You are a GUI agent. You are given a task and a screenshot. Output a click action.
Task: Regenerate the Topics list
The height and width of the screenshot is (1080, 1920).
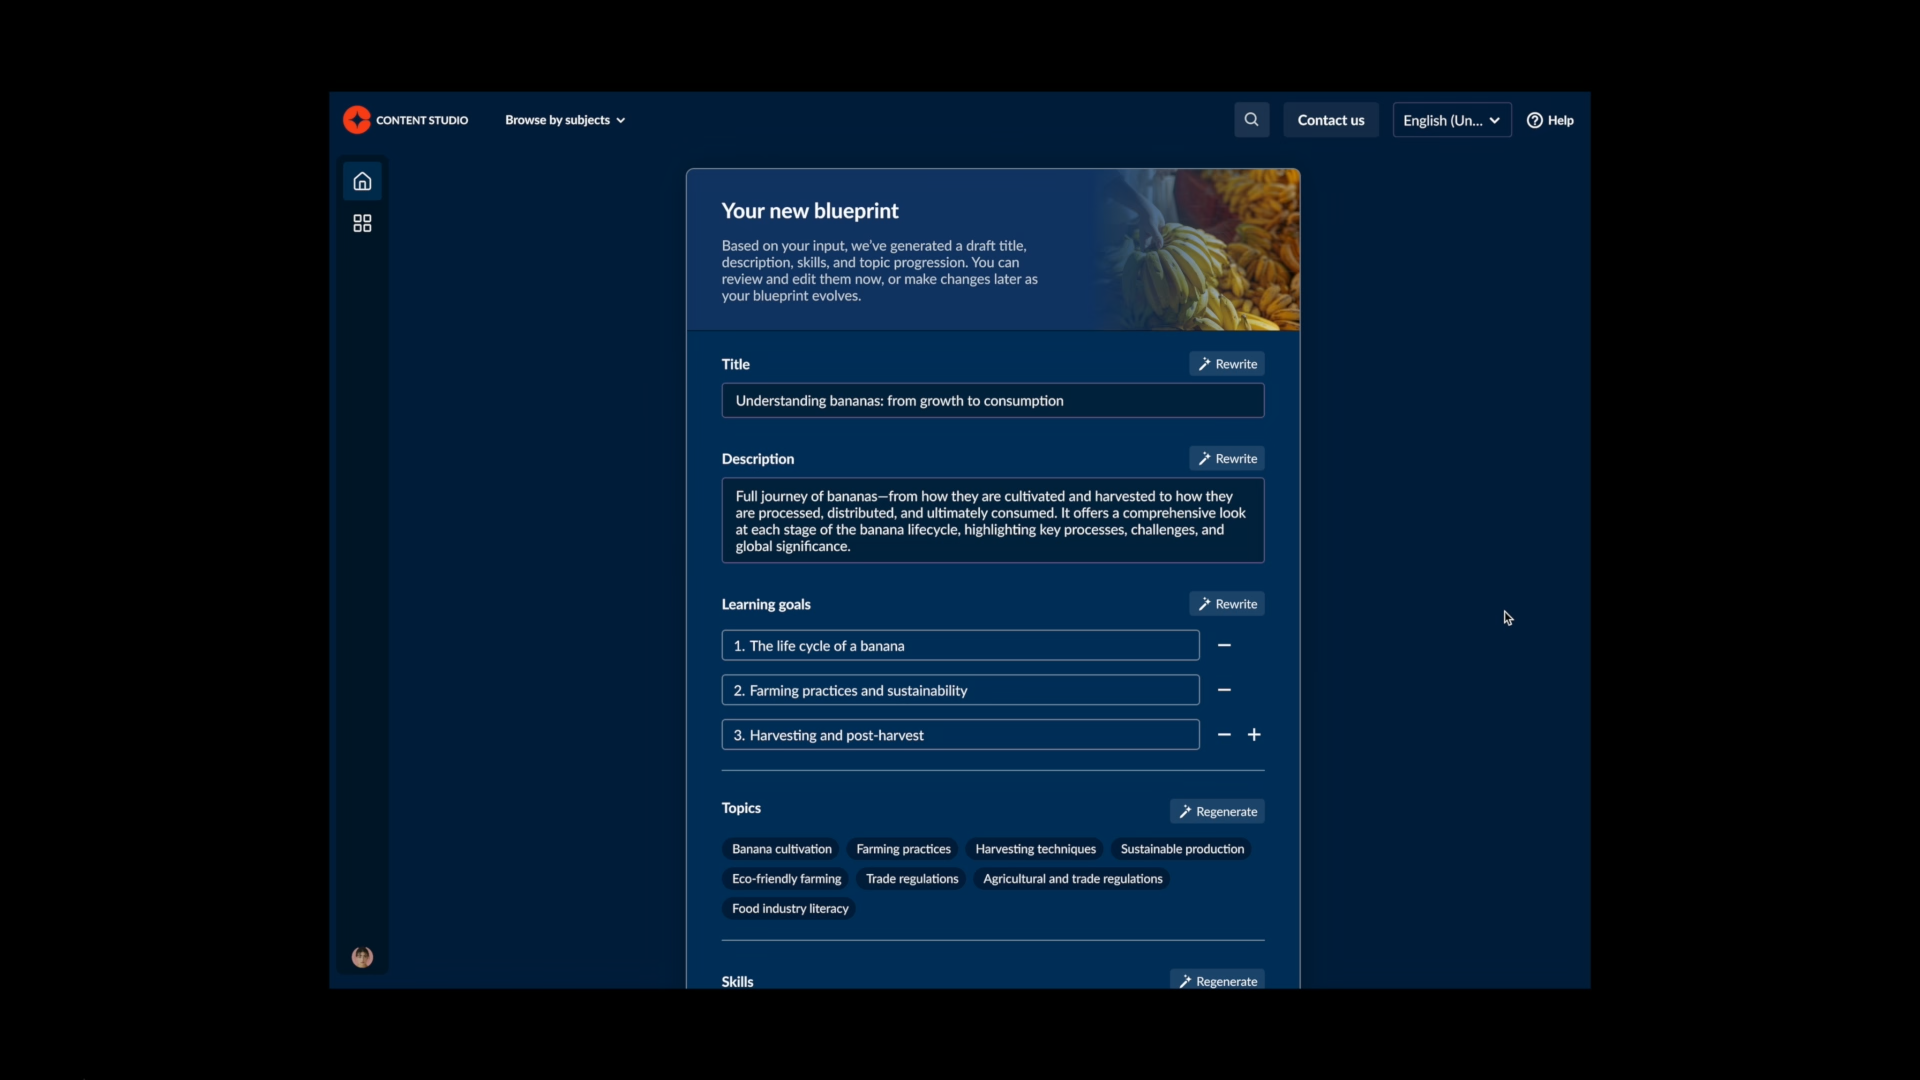coord(1217,812)
